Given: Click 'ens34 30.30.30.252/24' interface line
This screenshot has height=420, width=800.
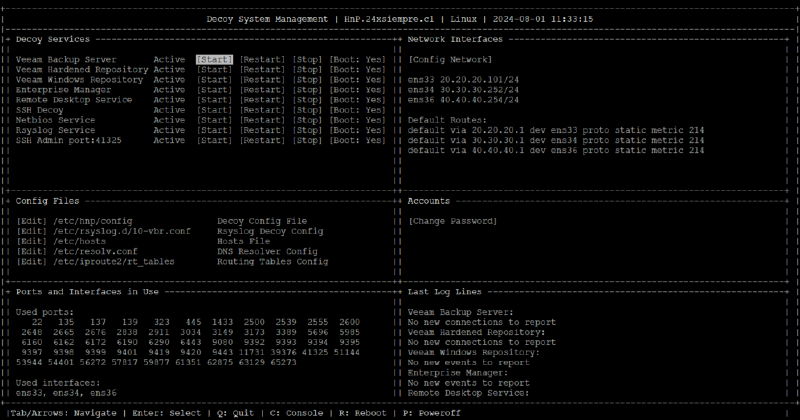Looking at the screenshot, I should [x=463, y=90].
